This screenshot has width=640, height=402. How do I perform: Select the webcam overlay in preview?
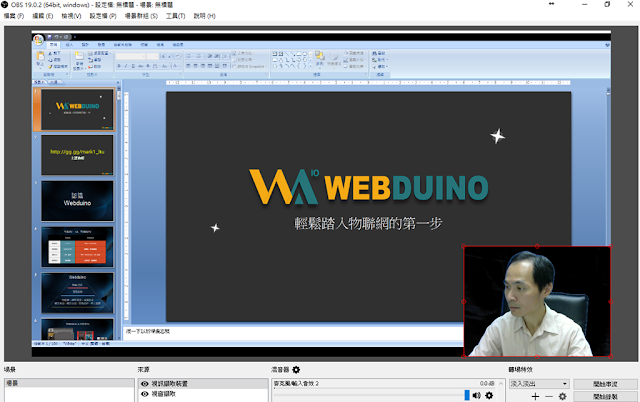pos(537,301)
